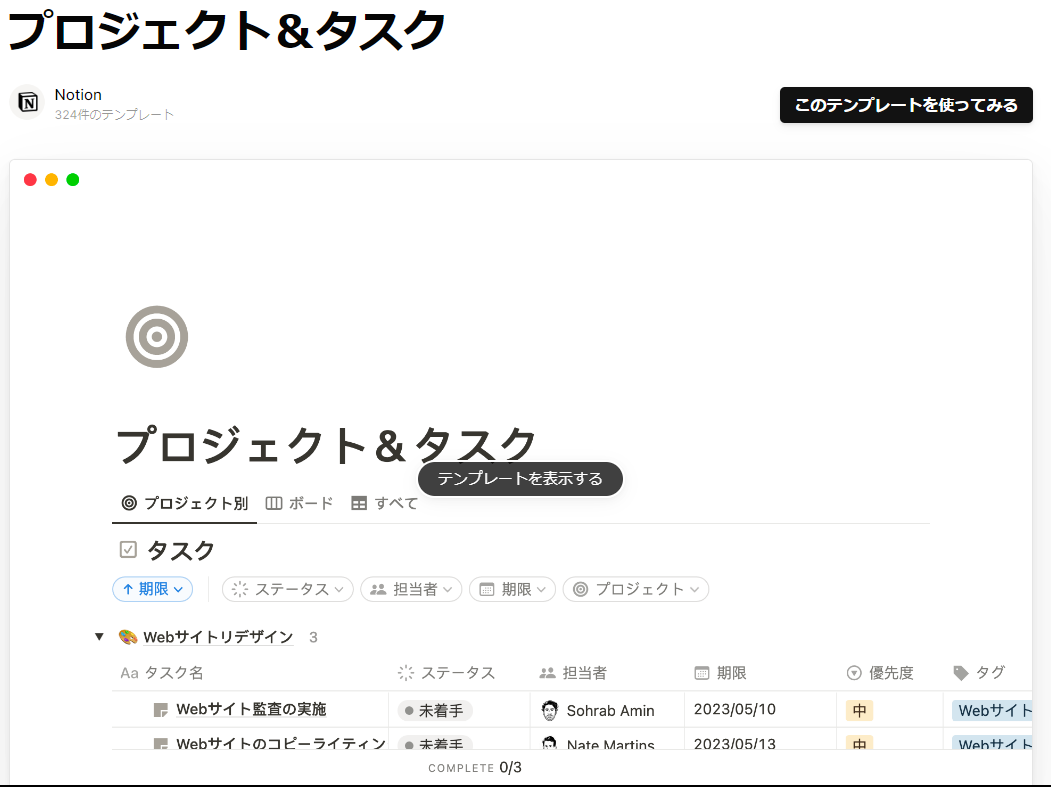
Task: Click このテンプレートを使ってみる button
Action: [x=906, y=105]
